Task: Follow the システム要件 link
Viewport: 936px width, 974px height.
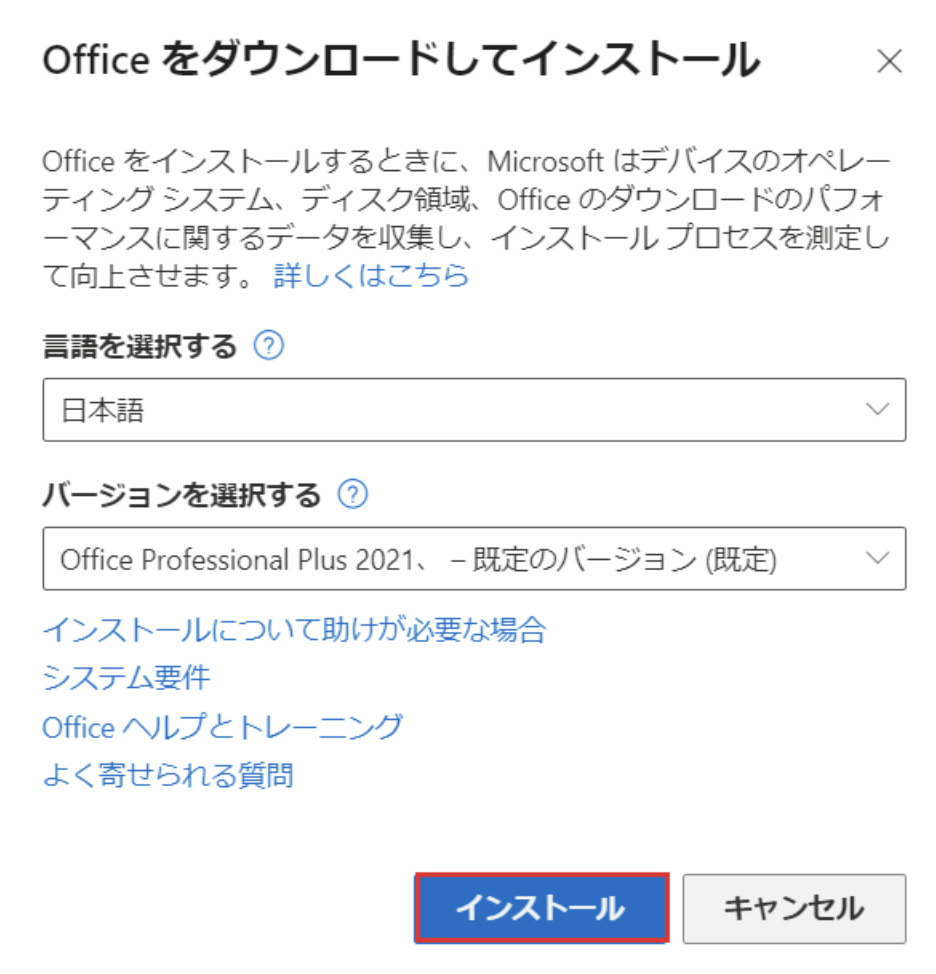Action: (126, 677)
